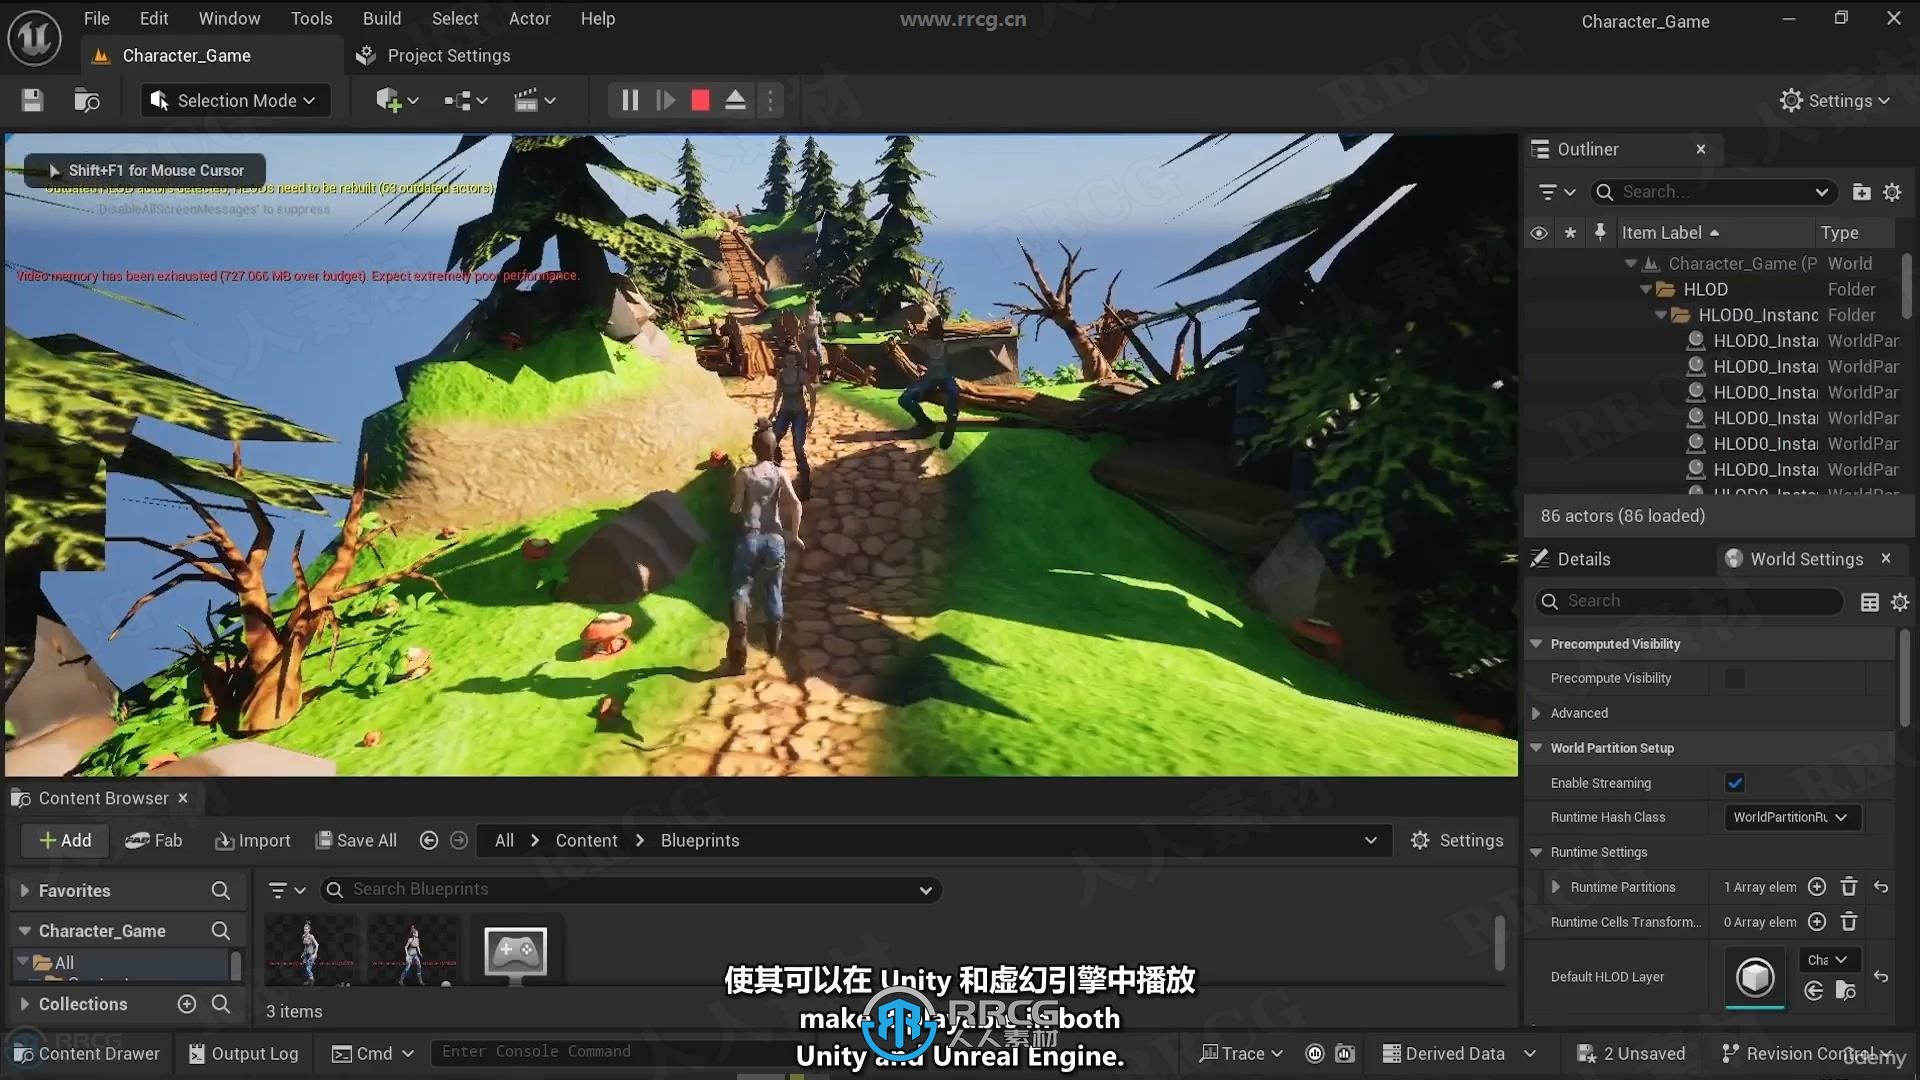This screenshot has width=1920, height=1080.
Task: Sort the Outliner by Item Label
Action: click(1670, 233)
